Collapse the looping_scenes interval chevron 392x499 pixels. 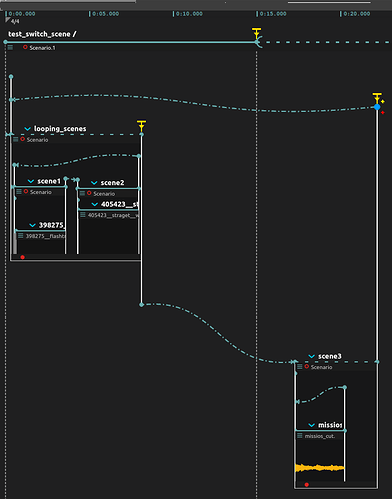(x=28, y=129)
